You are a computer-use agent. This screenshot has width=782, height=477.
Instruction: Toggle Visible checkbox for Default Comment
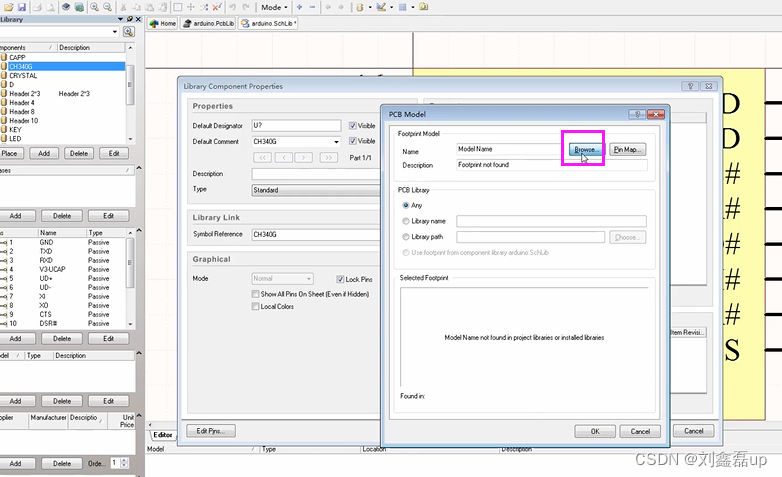(353, 141)
